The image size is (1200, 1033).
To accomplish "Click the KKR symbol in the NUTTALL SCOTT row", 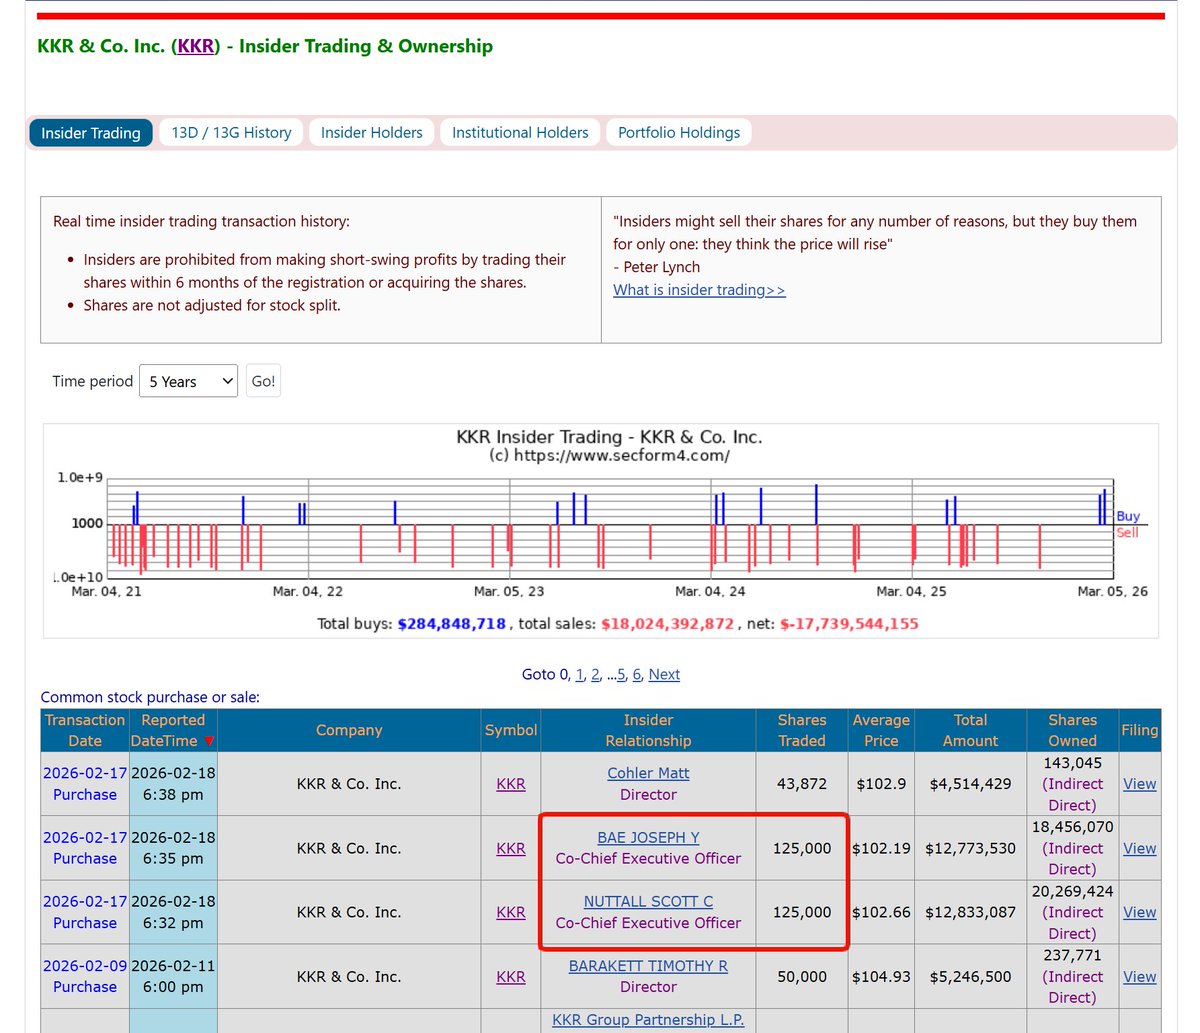I will pos(511,912).
